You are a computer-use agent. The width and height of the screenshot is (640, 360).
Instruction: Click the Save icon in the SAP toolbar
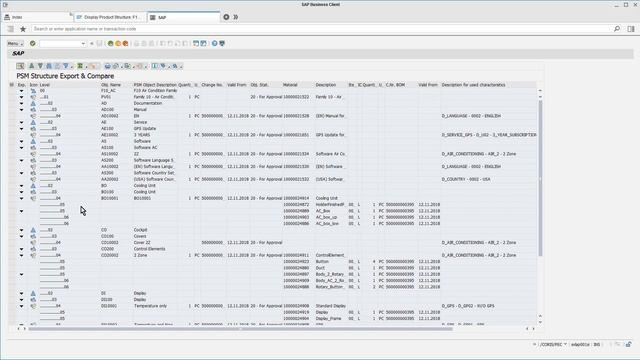[x=99, y=43]
